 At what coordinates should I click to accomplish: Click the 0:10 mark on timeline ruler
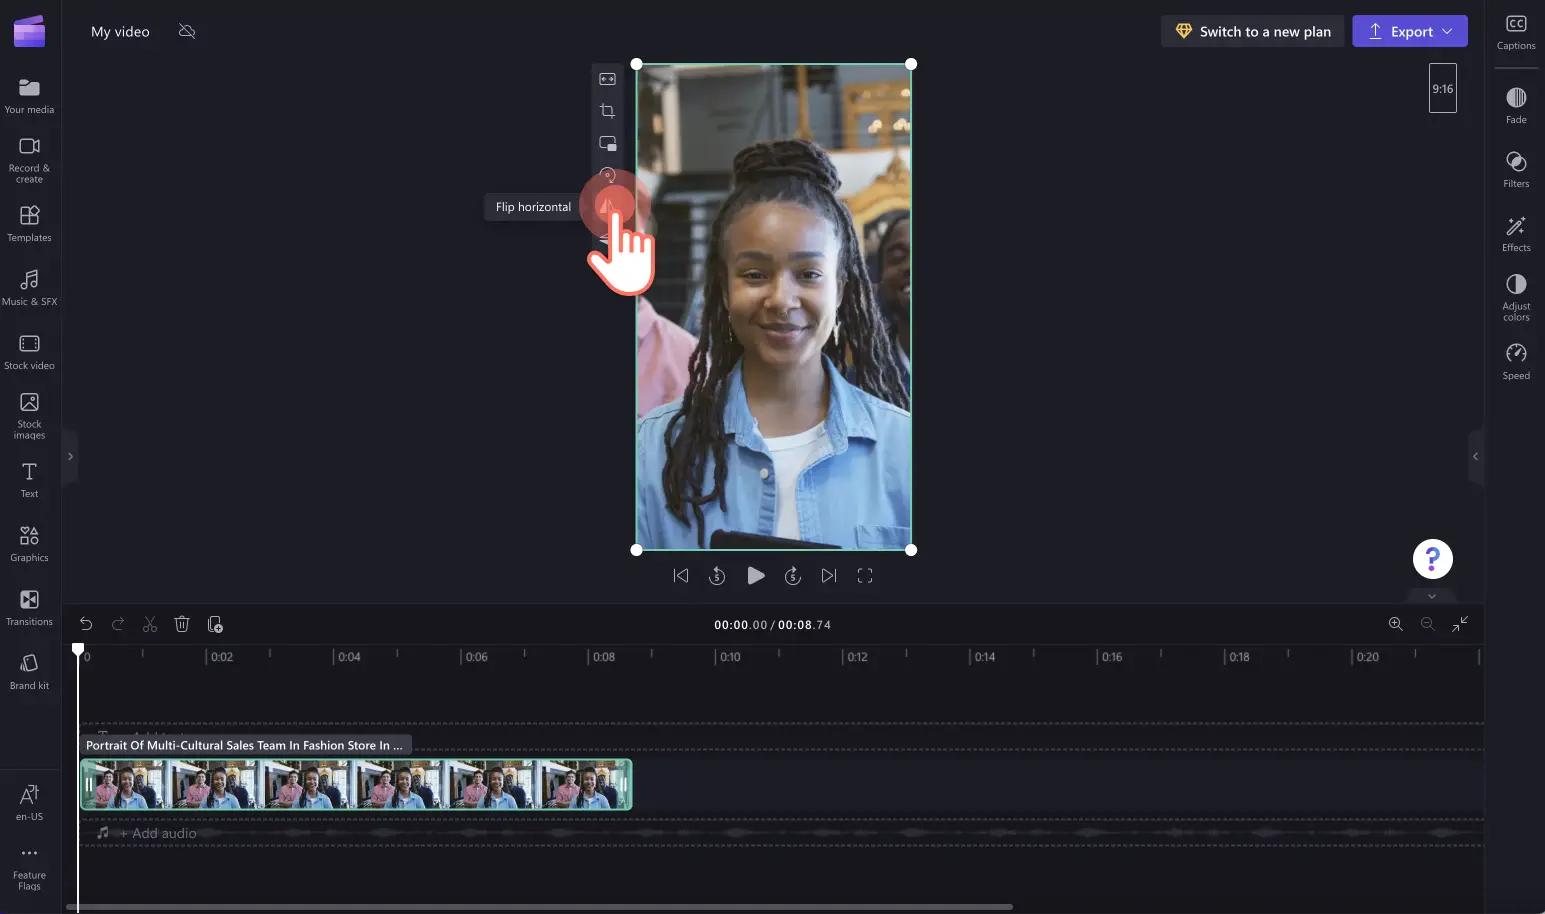point(731,657)
